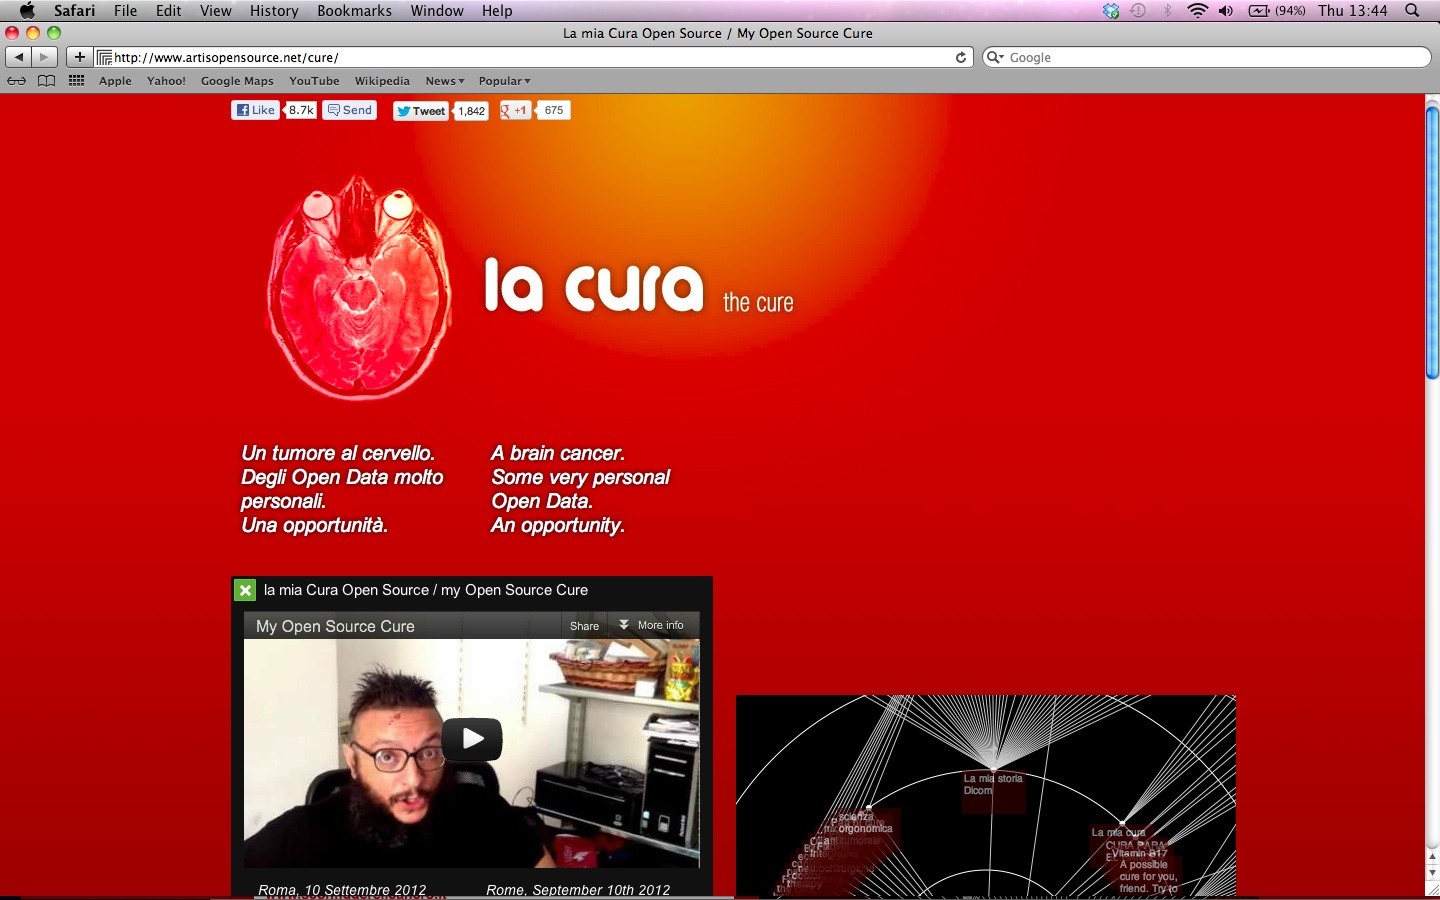Focus the URL address bar
Screen dimensions: 1440x900
click(x=532, y=57)
